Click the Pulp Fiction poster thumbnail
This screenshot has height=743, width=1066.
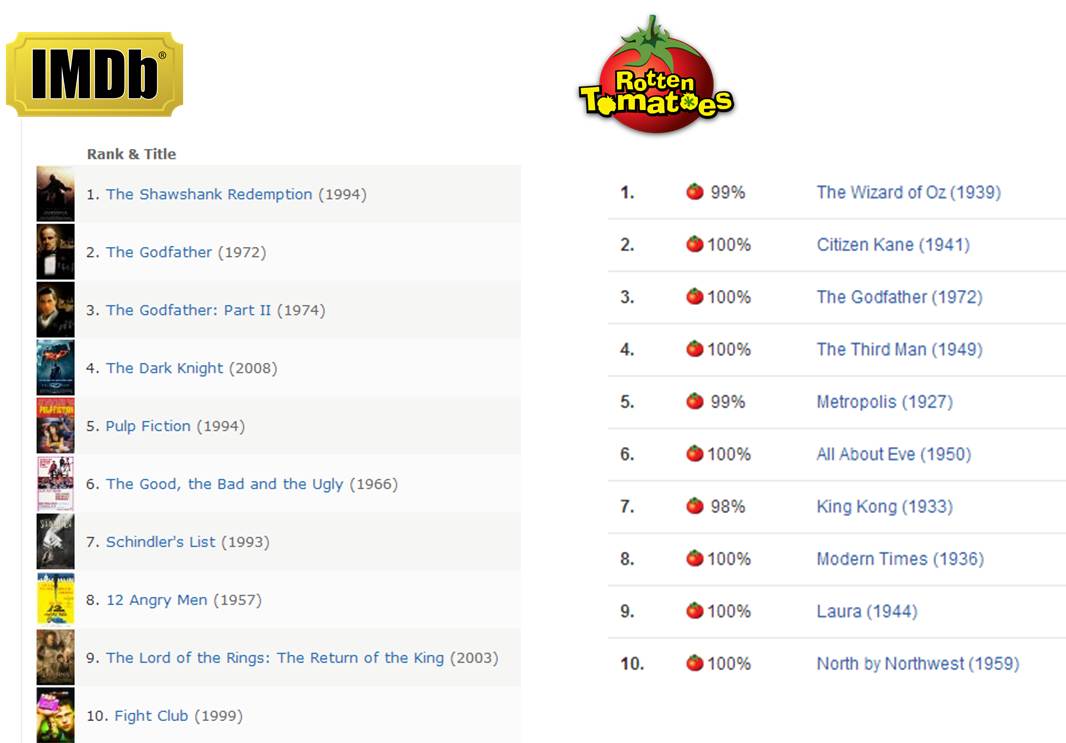55,426
